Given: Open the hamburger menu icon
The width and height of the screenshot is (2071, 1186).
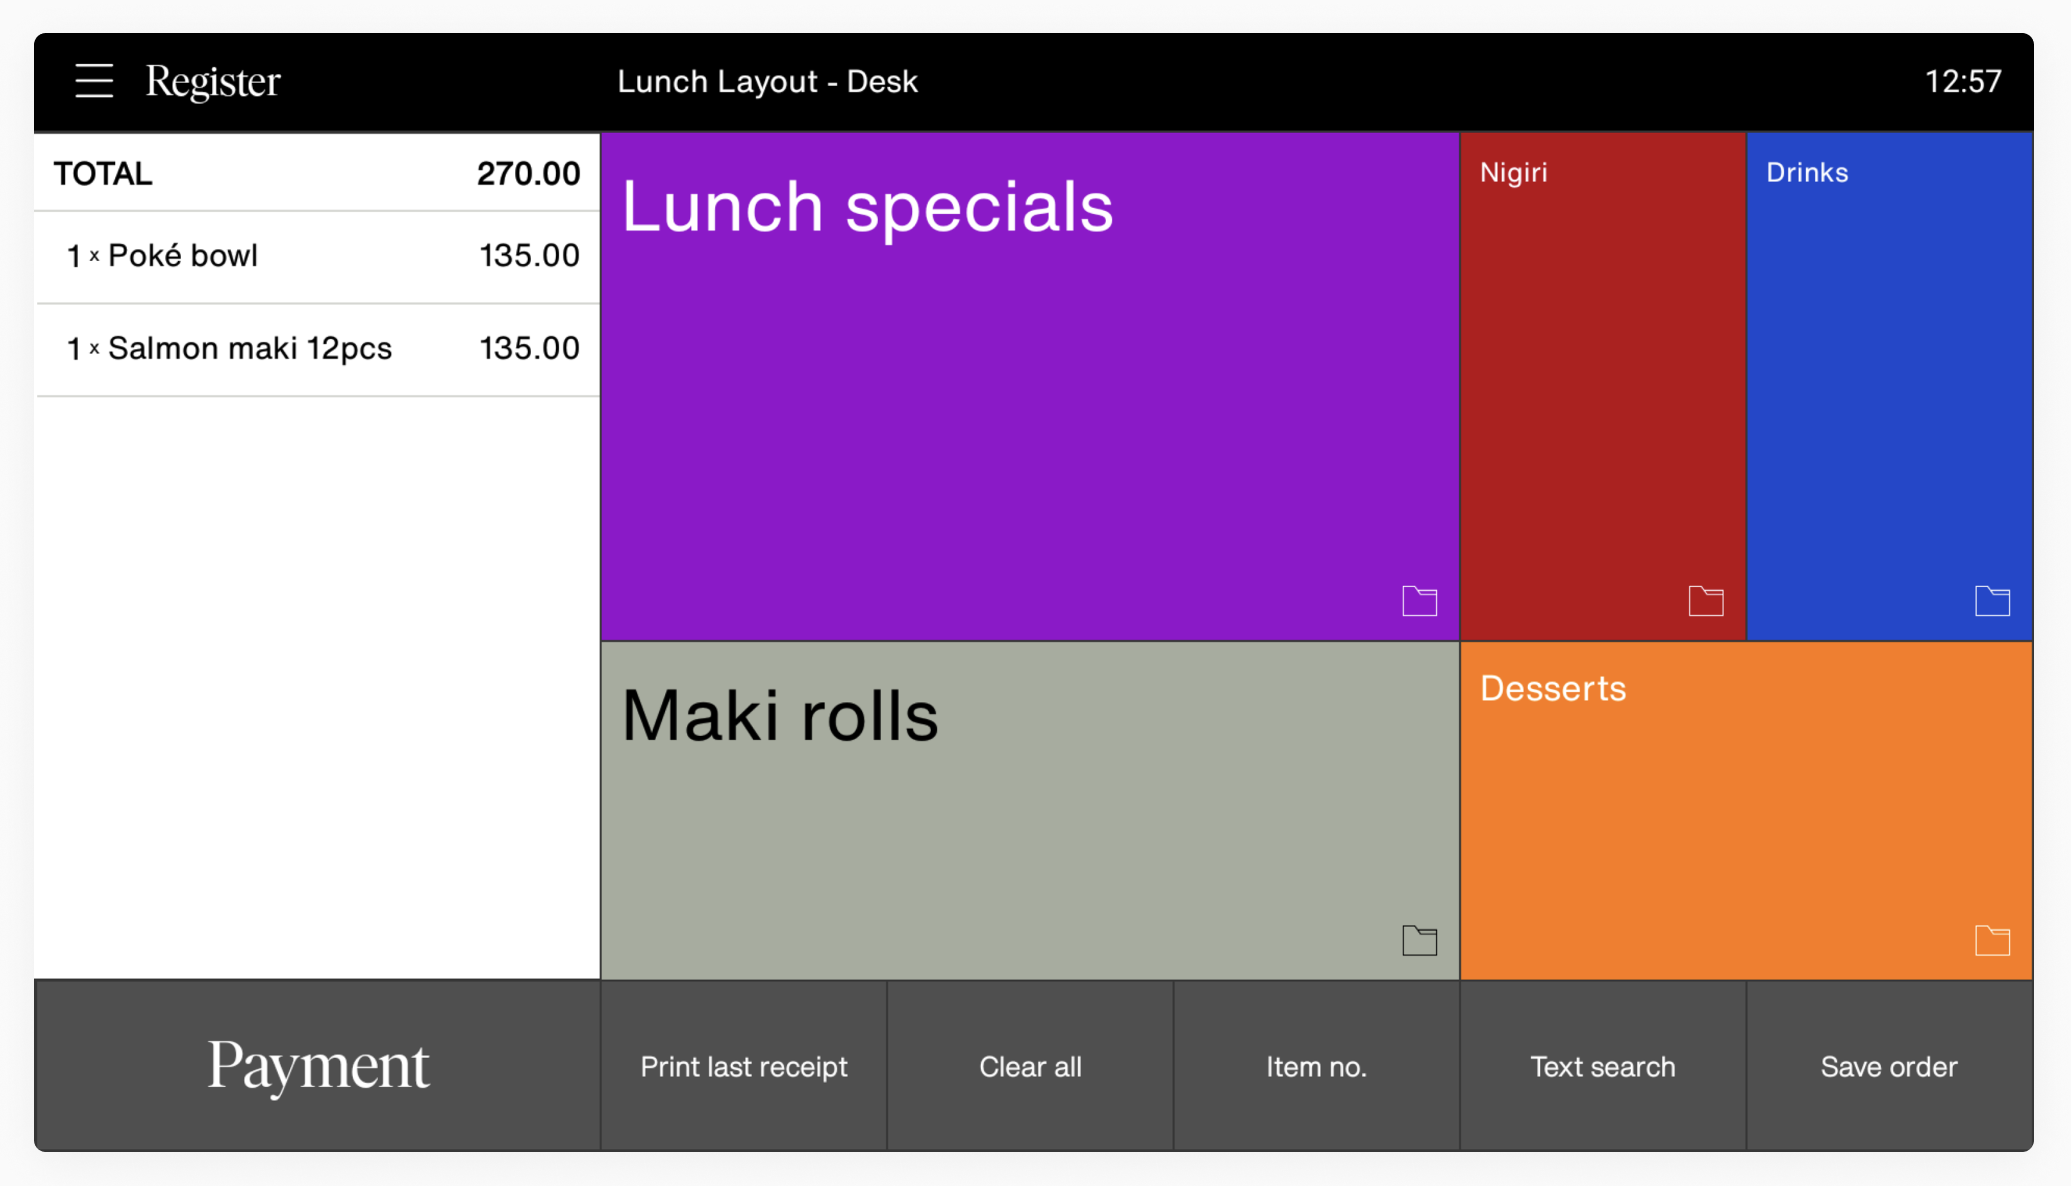Looking at the screenshot, I should [94, 81].
